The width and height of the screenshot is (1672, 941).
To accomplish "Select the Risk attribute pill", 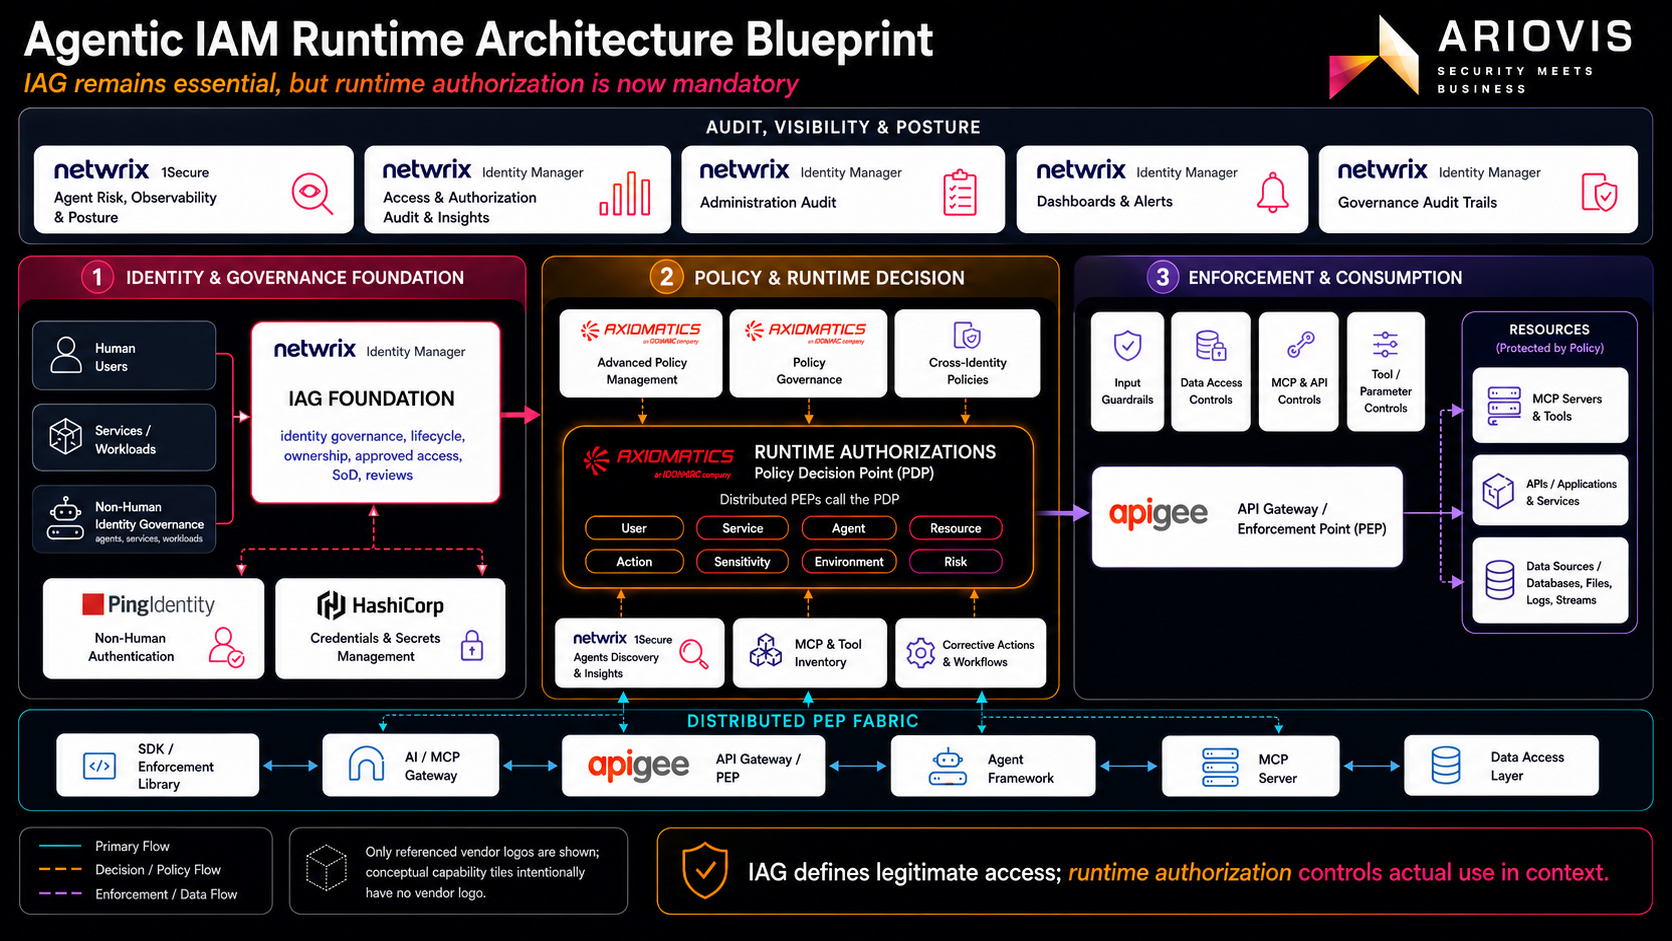I will click(955, 562).
